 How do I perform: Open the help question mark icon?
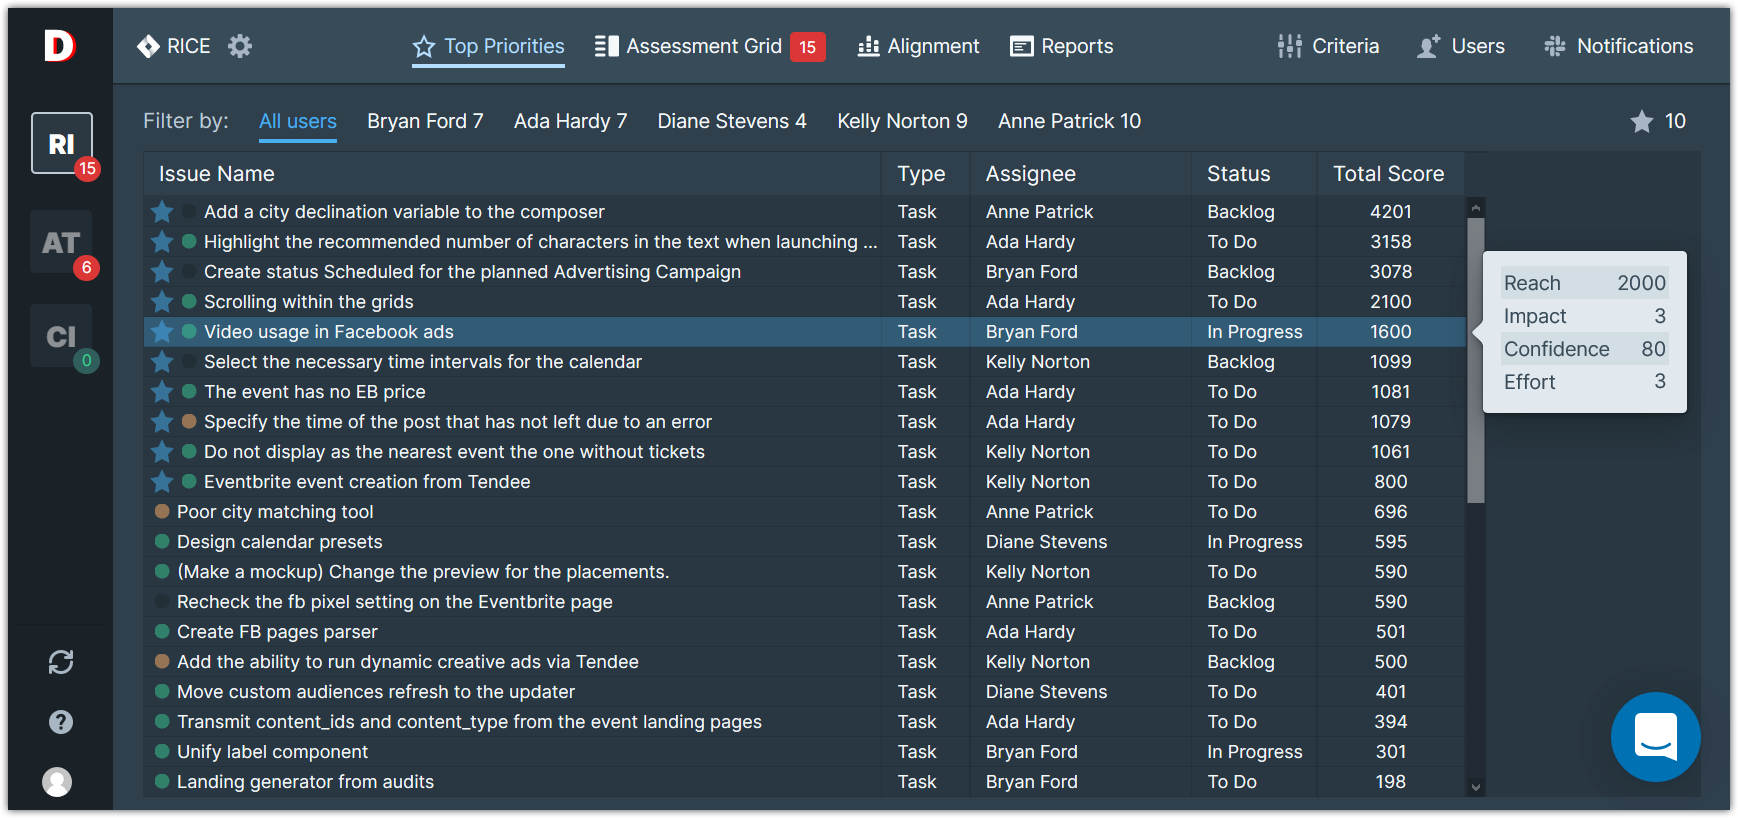61,722
